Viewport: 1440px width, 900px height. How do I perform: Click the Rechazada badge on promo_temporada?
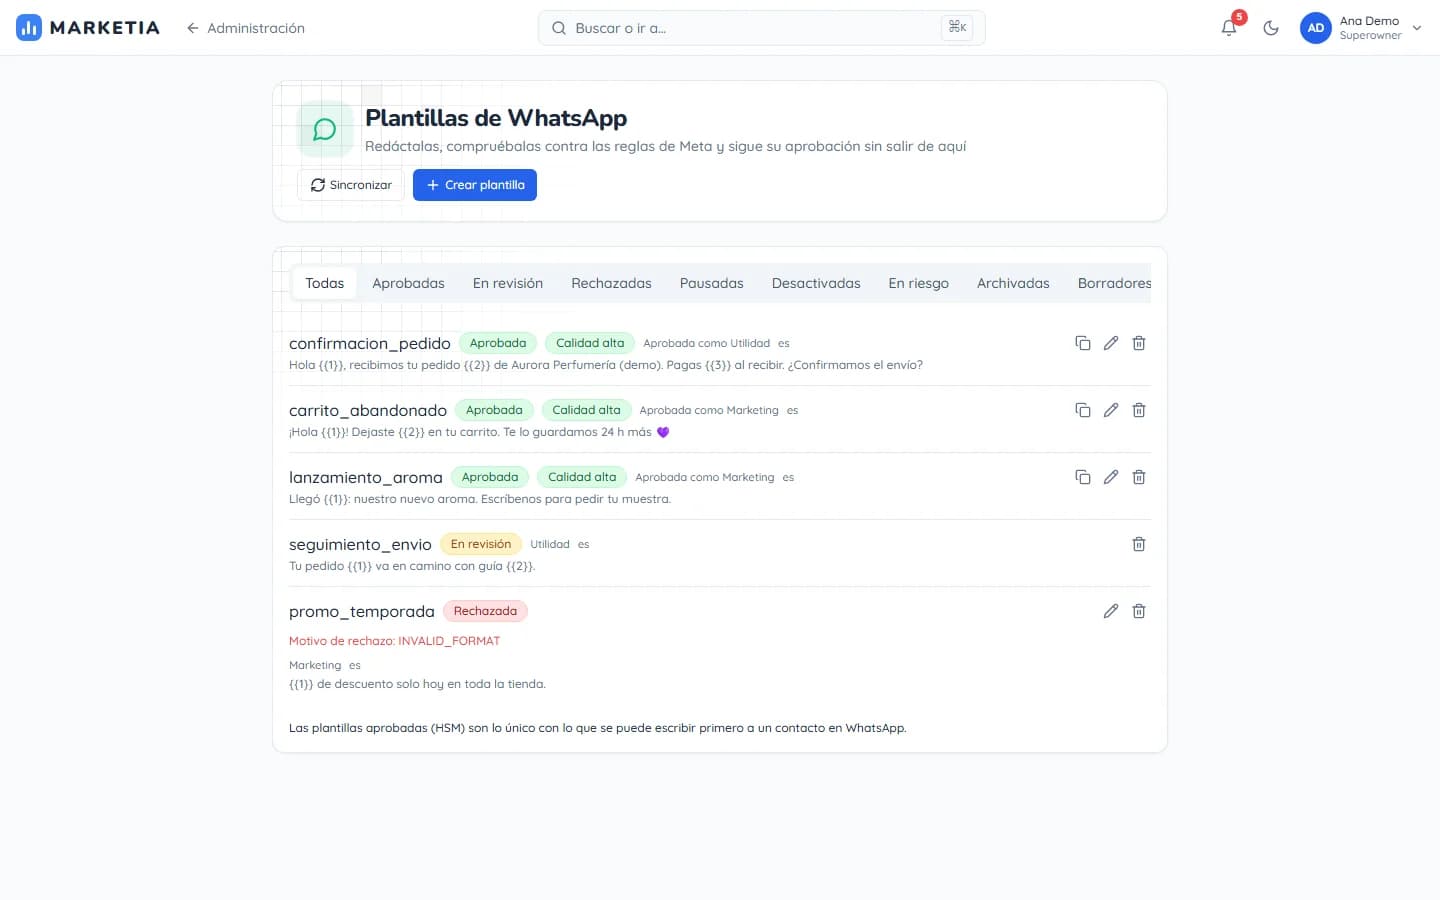click(x=485, y=611)
